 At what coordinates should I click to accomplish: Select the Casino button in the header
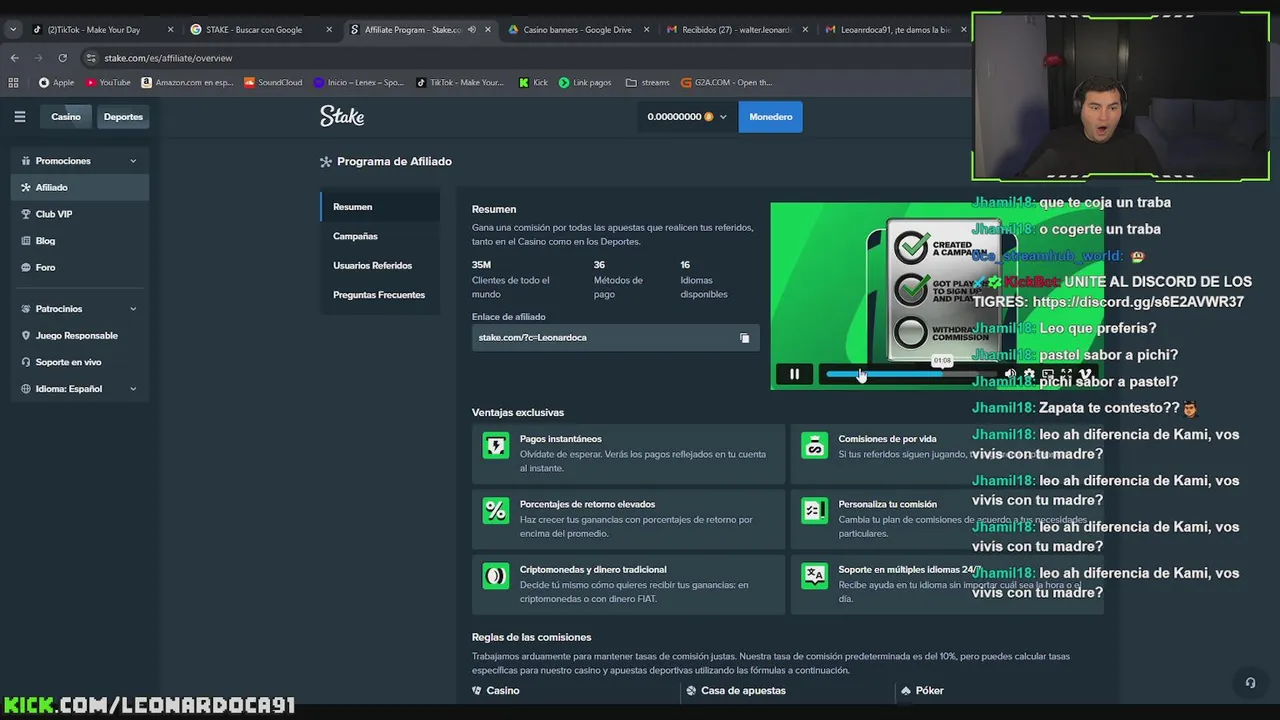click(x=66, y=117)
